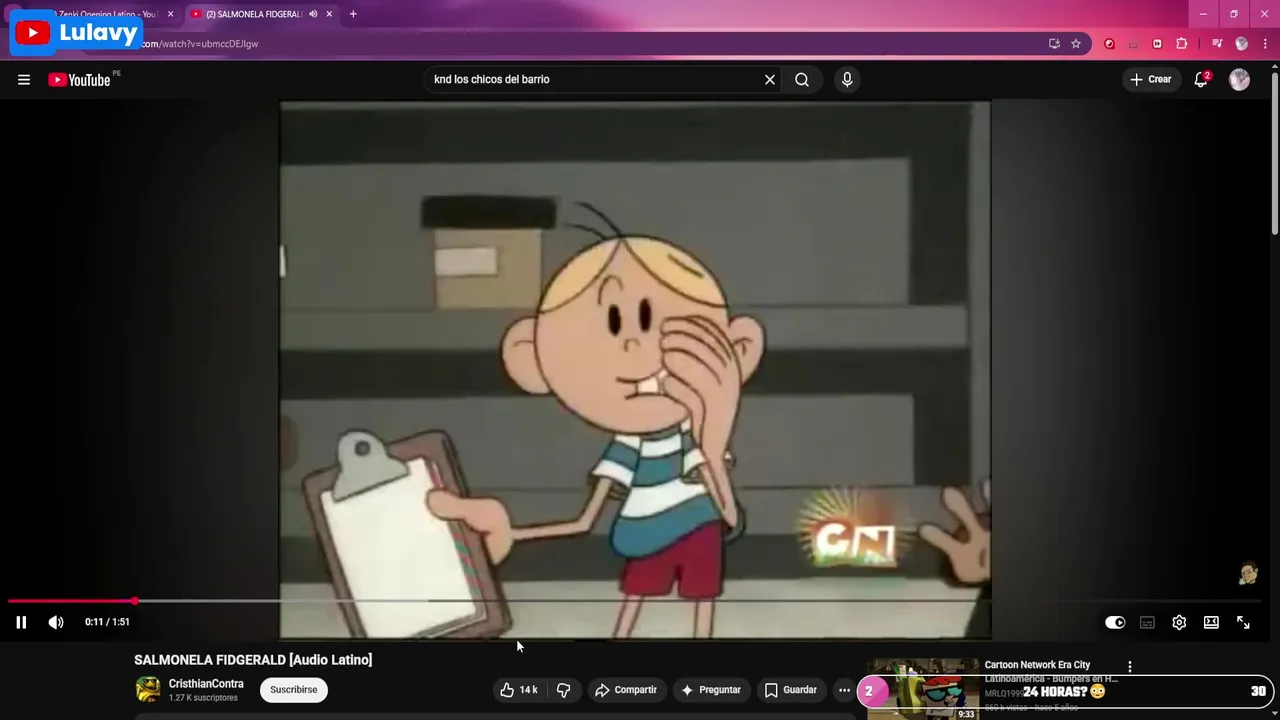Open browser media controls icon
The image size is (1280, 720).
pyautogui.click(x=1217, y=44)
